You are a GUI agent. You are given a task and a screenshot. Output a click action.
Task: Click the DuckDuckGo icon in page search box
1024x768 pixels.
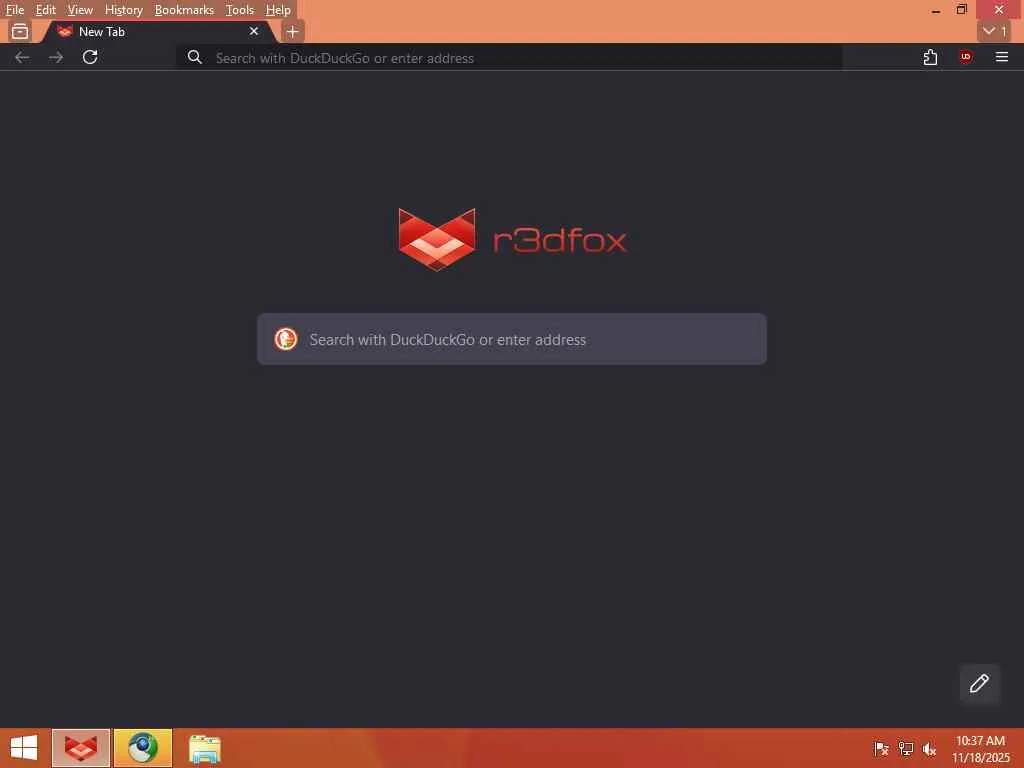click(x=285, y=339)
